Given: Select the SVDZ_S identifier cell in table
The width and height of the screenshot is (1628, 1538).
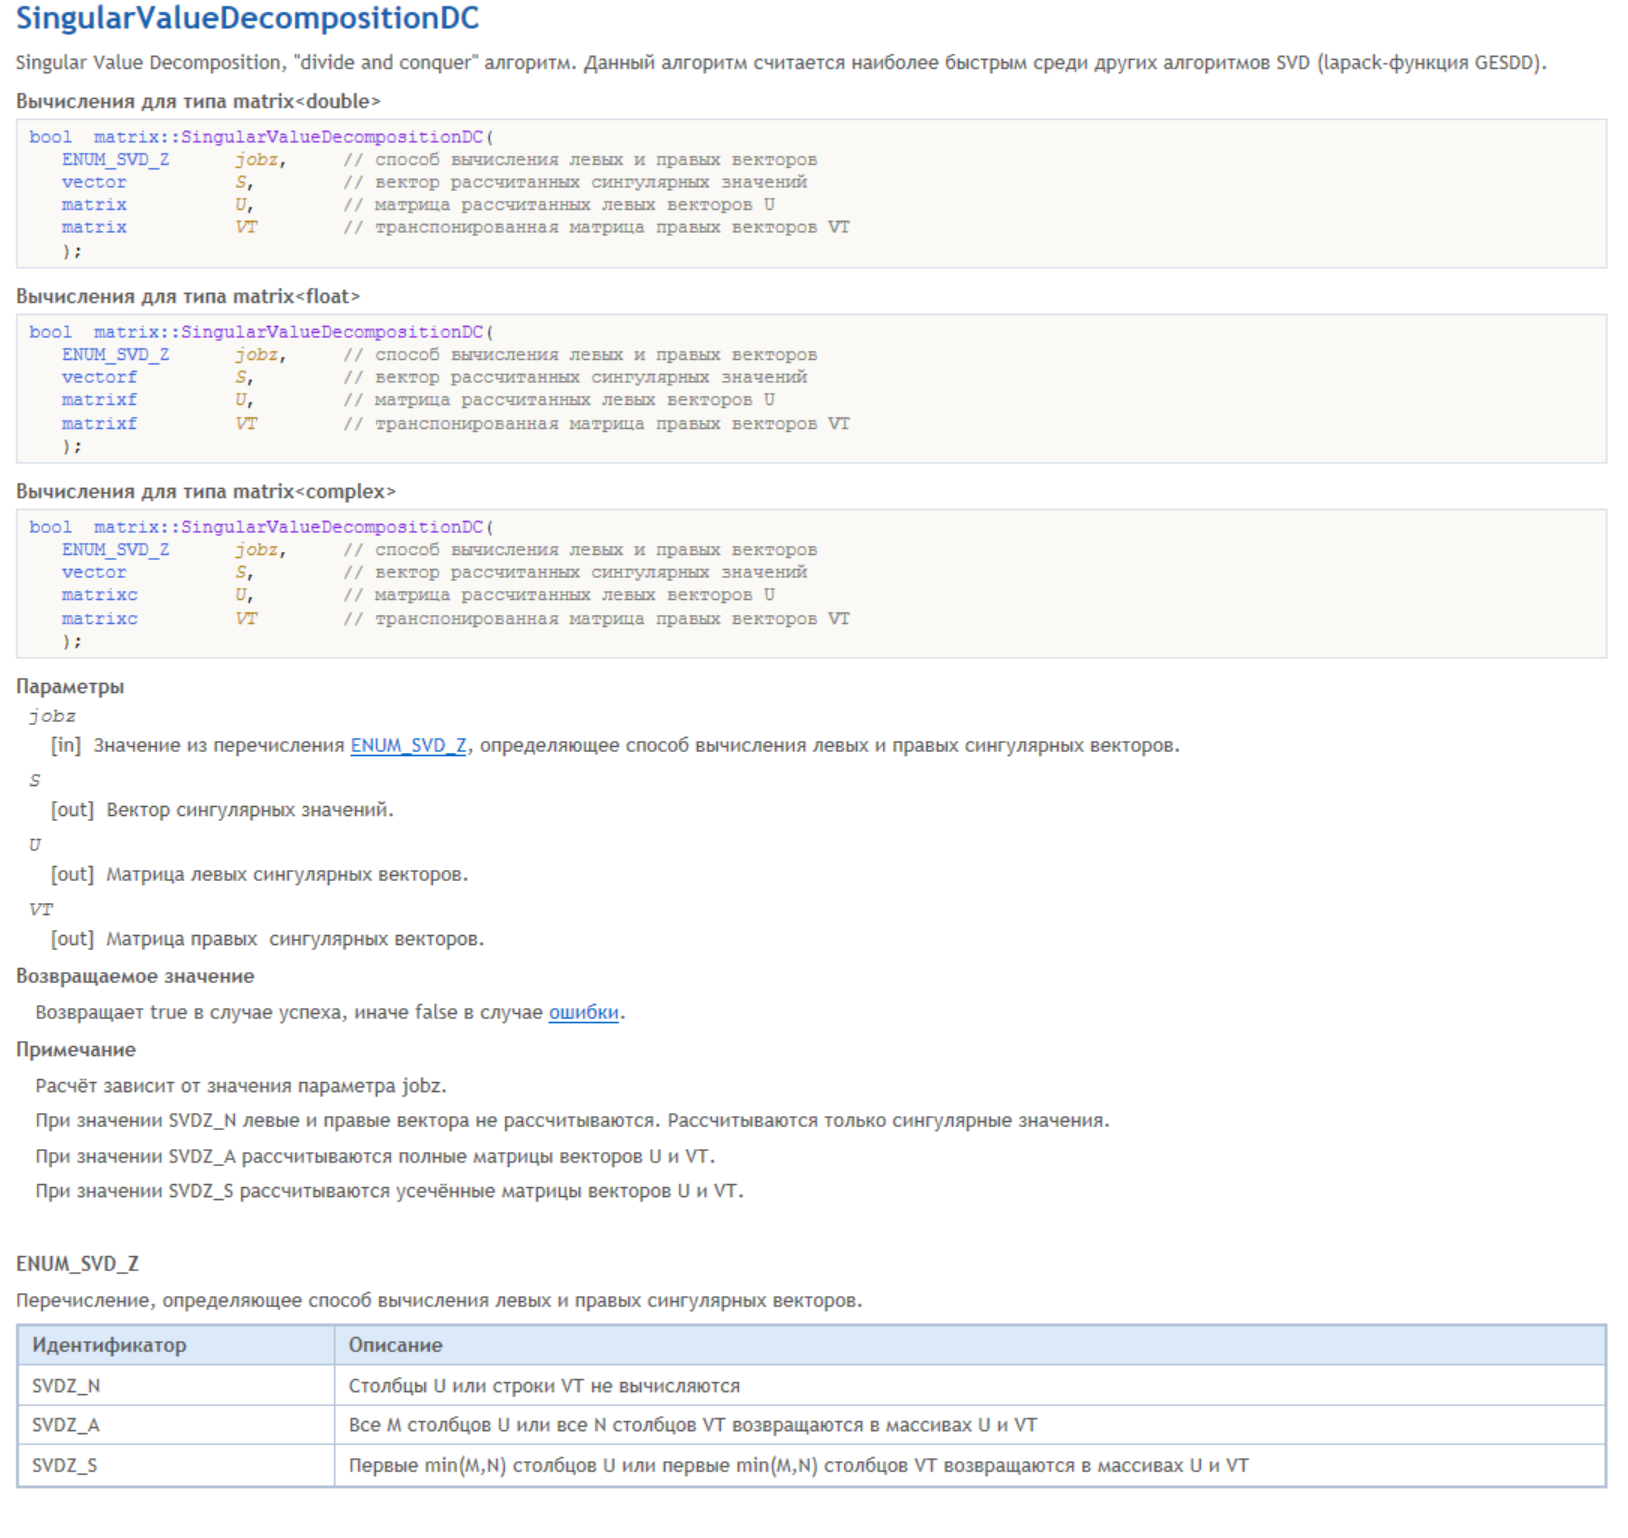Looking at the screenshot, I should [65, 1466].
